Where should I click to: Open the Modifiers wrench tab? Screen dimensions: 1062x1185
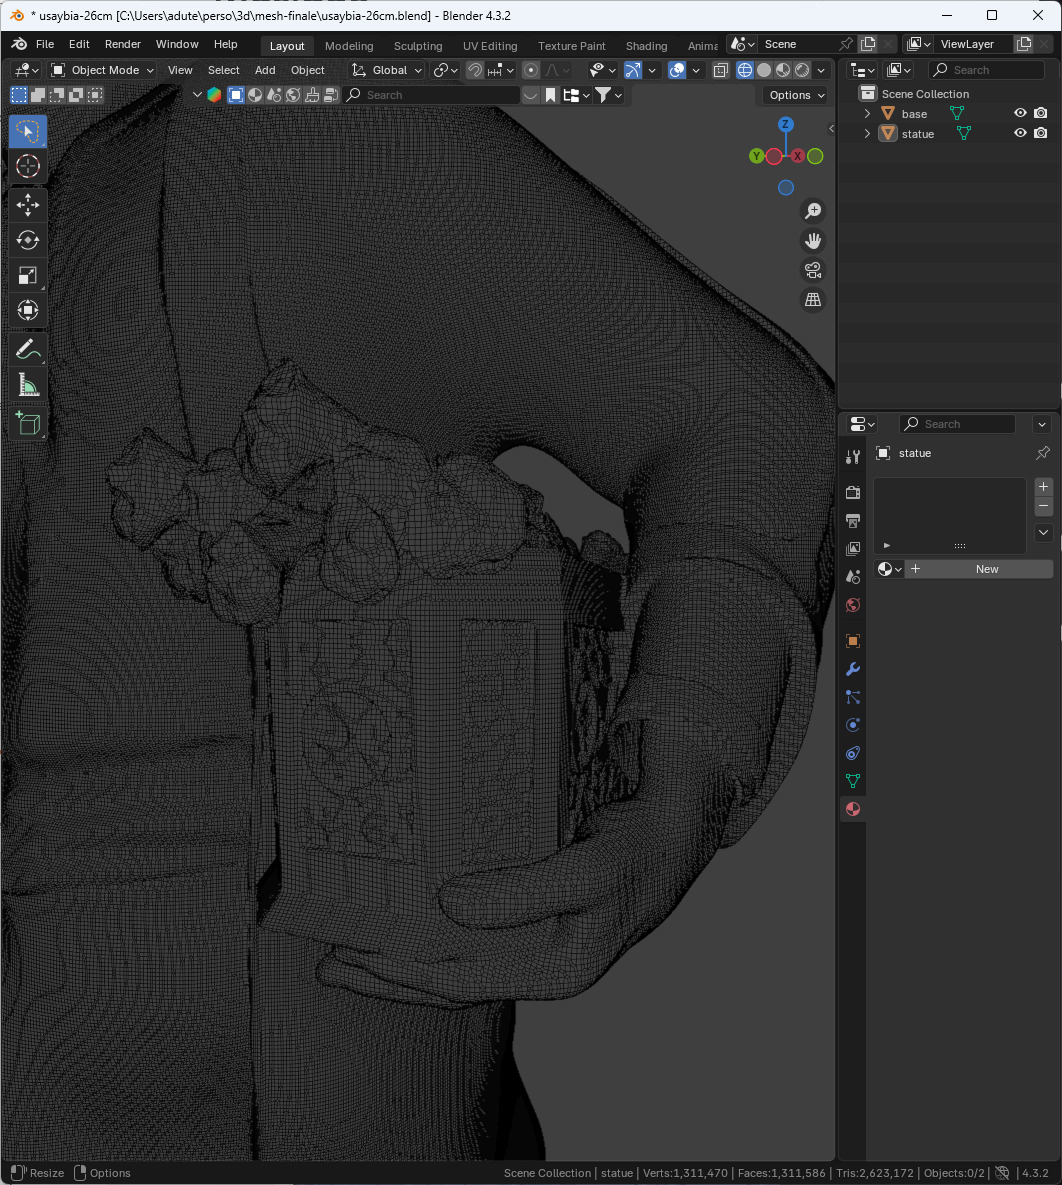(x=853, y=669)
